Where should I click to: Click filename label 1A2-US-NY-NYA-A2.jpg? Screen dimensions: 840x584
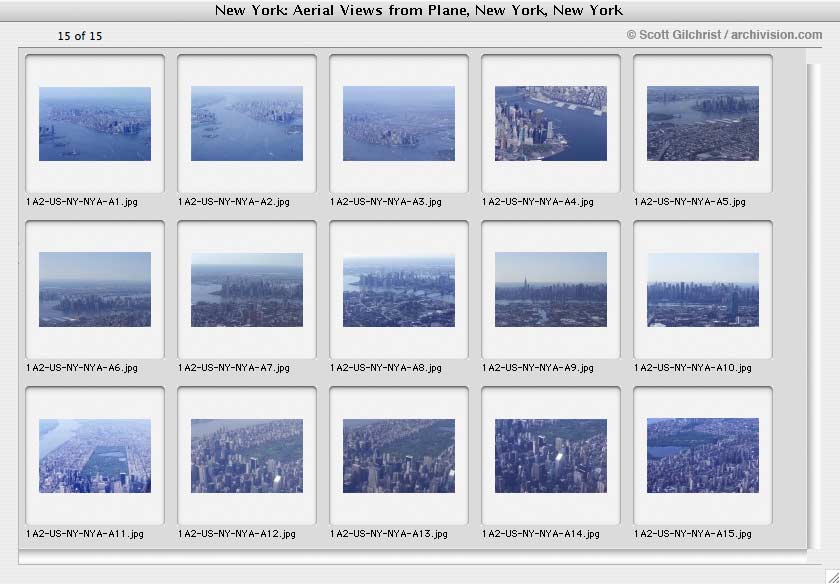click(x=234, y=202)
